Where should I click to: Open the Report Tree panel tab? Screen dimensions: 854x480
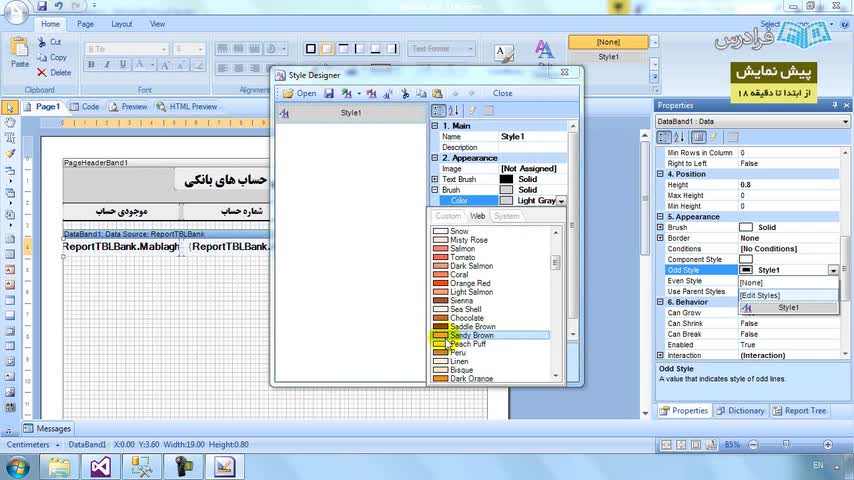pos(800,411)
